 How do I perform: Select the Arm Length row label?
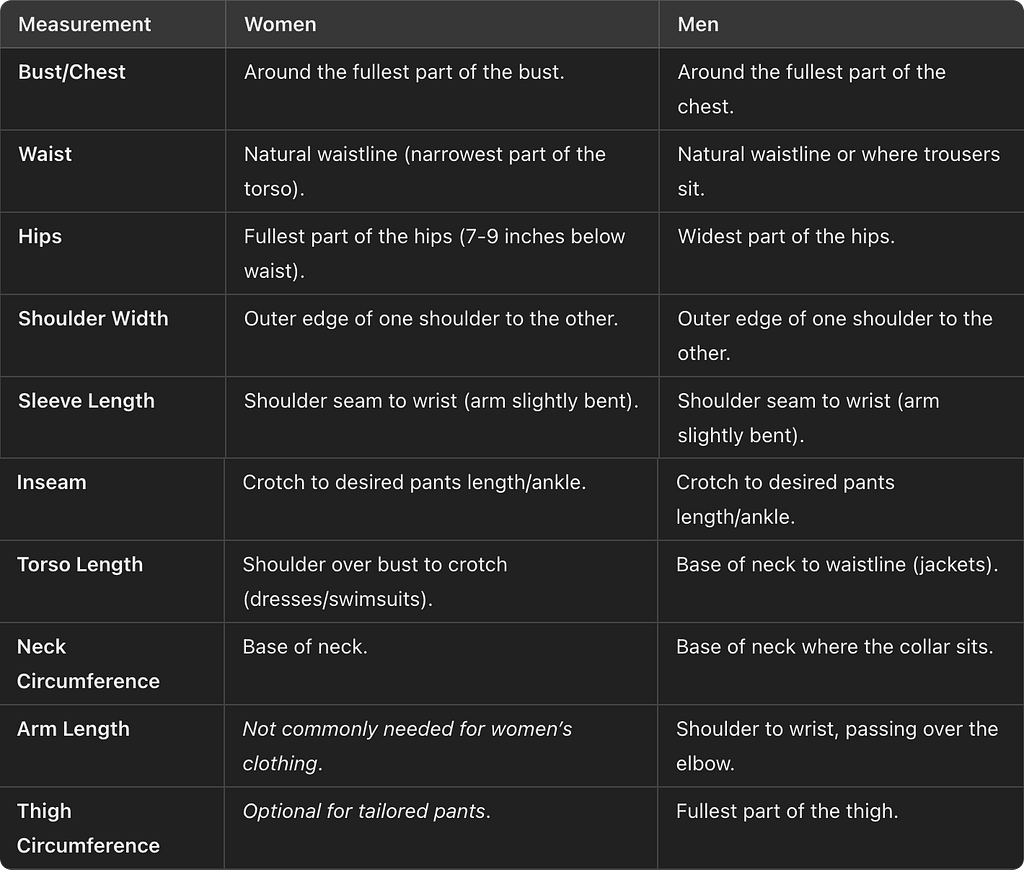point(73,730)
